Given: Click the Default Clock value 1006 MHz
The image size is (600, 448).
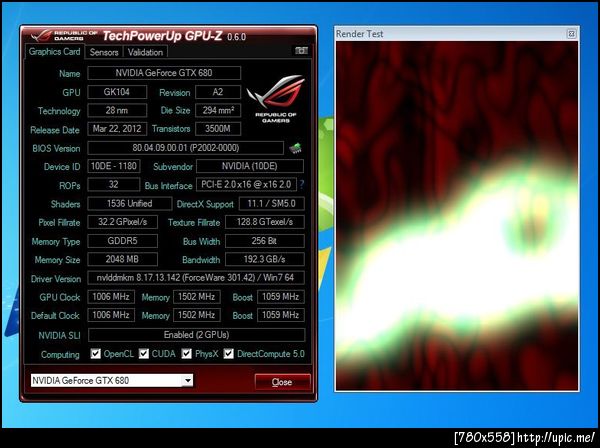Looking at the screenshot, I should (x=111, y=315).
